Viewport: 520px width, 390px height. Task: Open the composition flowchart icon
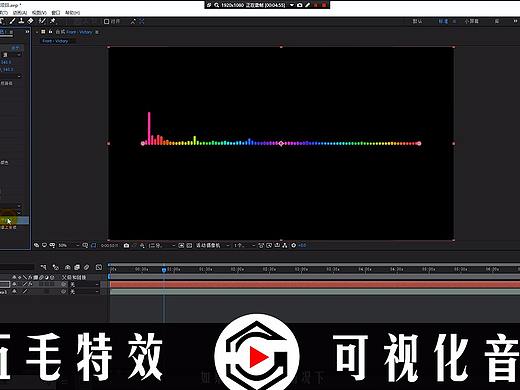(x=285, y=245)
